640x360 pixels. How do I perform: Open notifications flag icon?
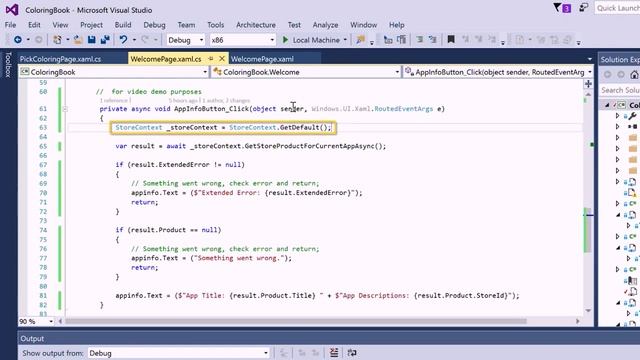557,7
